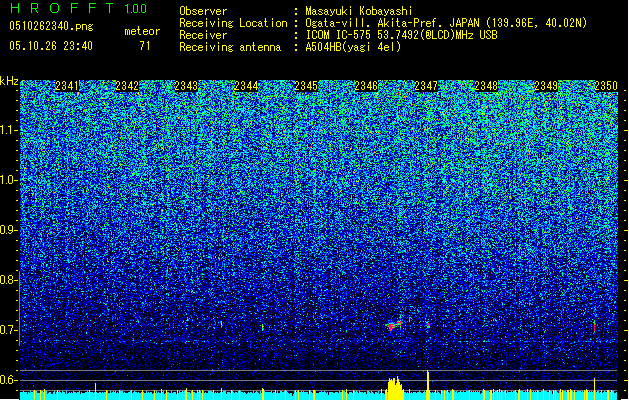Click the 0.6 kHz axis label
Viewport: 629px width, 400px height.
click(9, 380)
